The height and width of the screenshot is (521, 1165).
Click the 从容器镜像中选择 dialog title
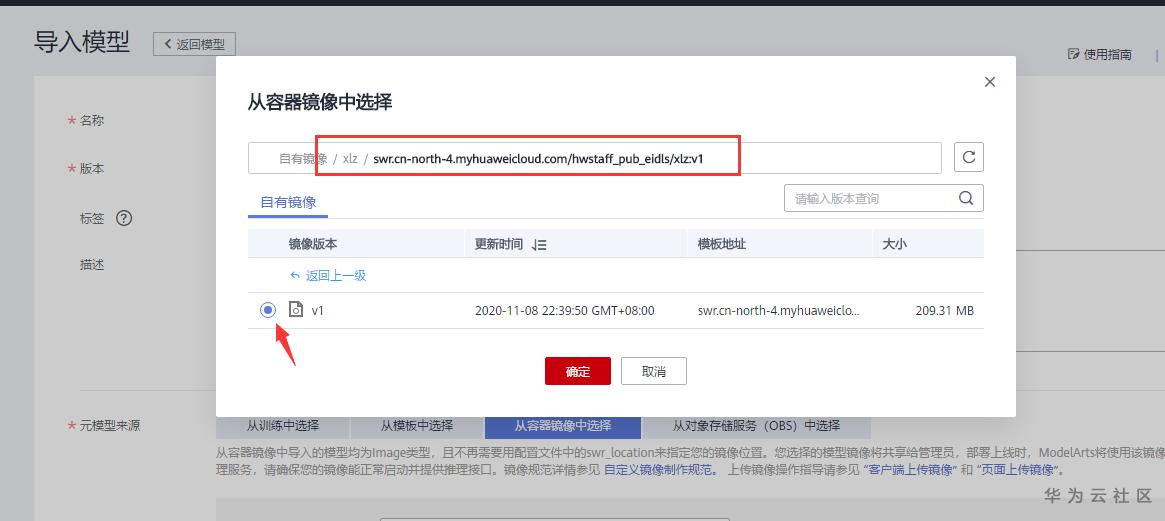click(x=320, y=103)
